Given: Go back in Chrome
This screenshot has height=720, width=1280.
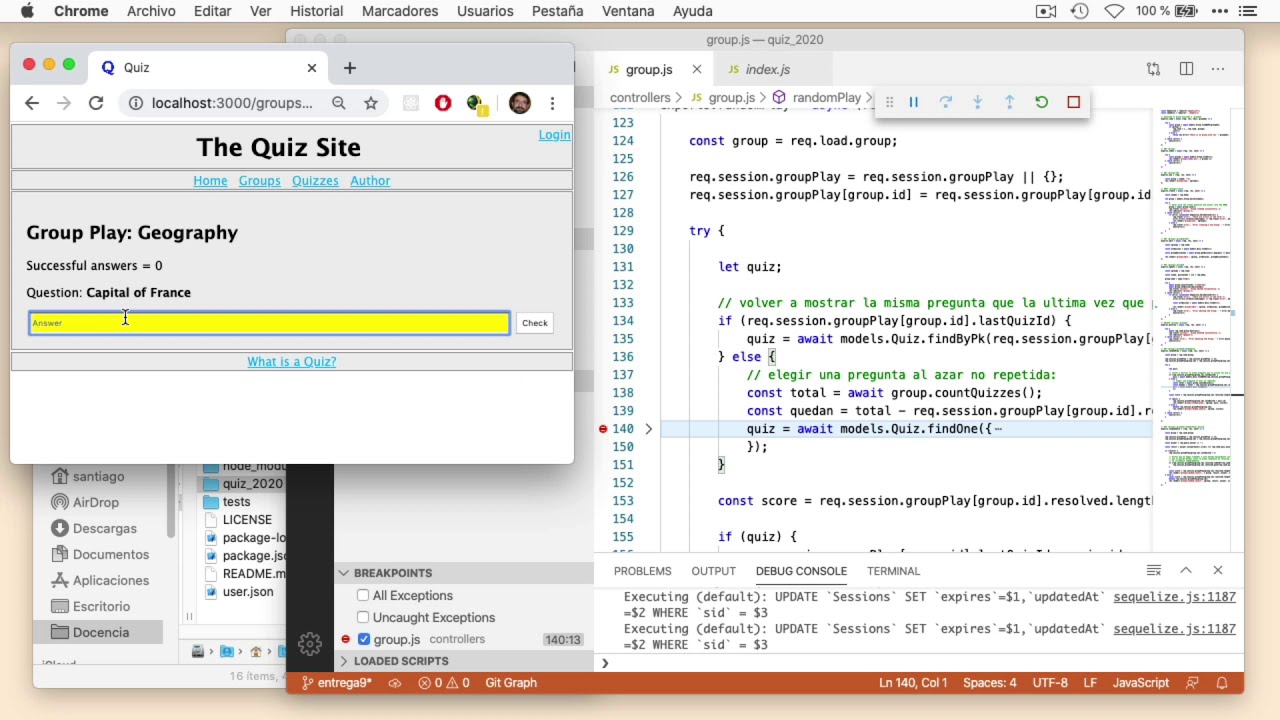Looking at the screenshot, I should tap(32, 103).
